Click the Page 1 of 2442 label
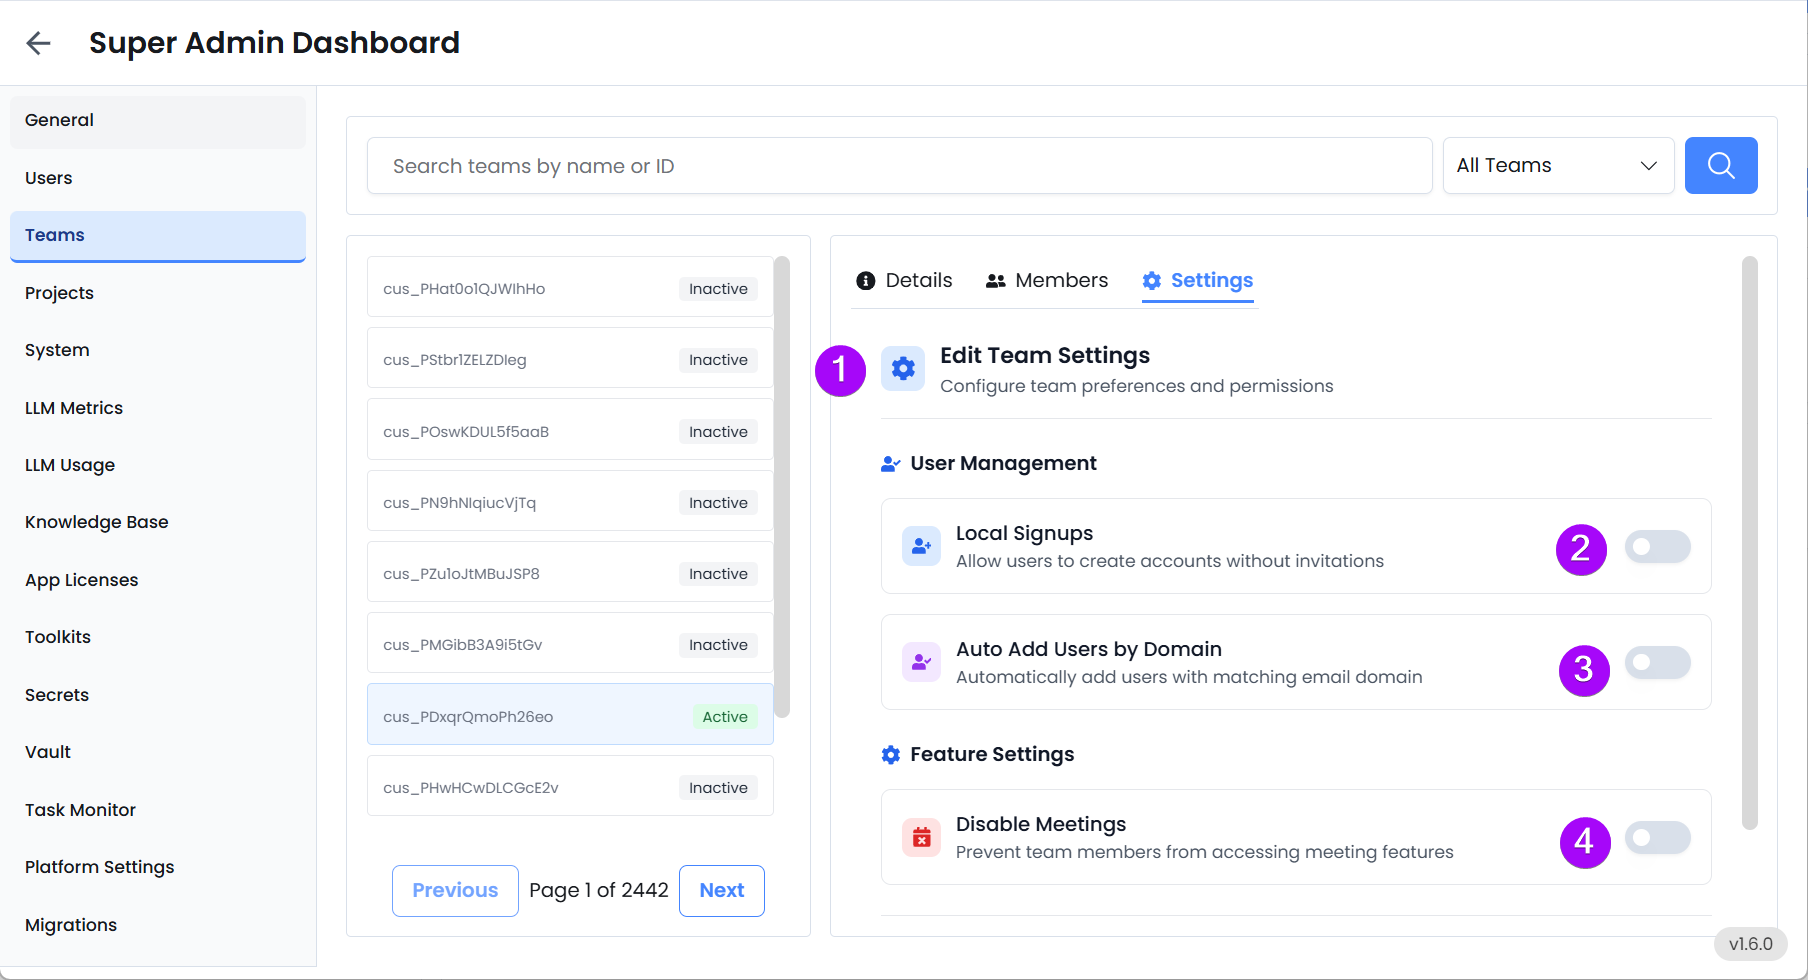The width and height of the screenshot is (1808, 980). (x=599, y=890)
